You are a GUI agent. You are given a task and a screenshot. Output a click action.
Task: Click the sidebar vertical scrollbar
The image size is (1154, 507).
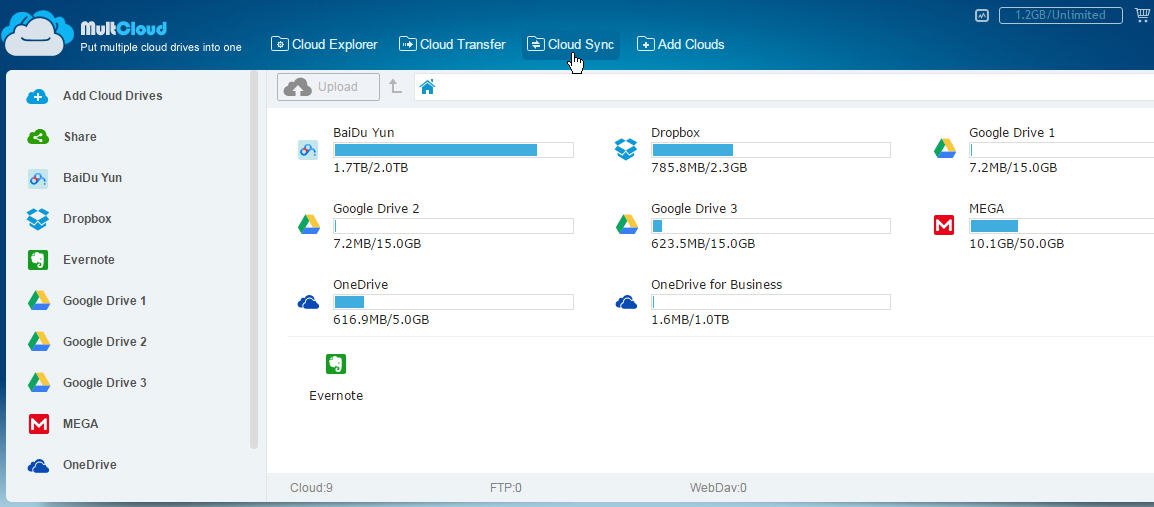click(254, 259)
